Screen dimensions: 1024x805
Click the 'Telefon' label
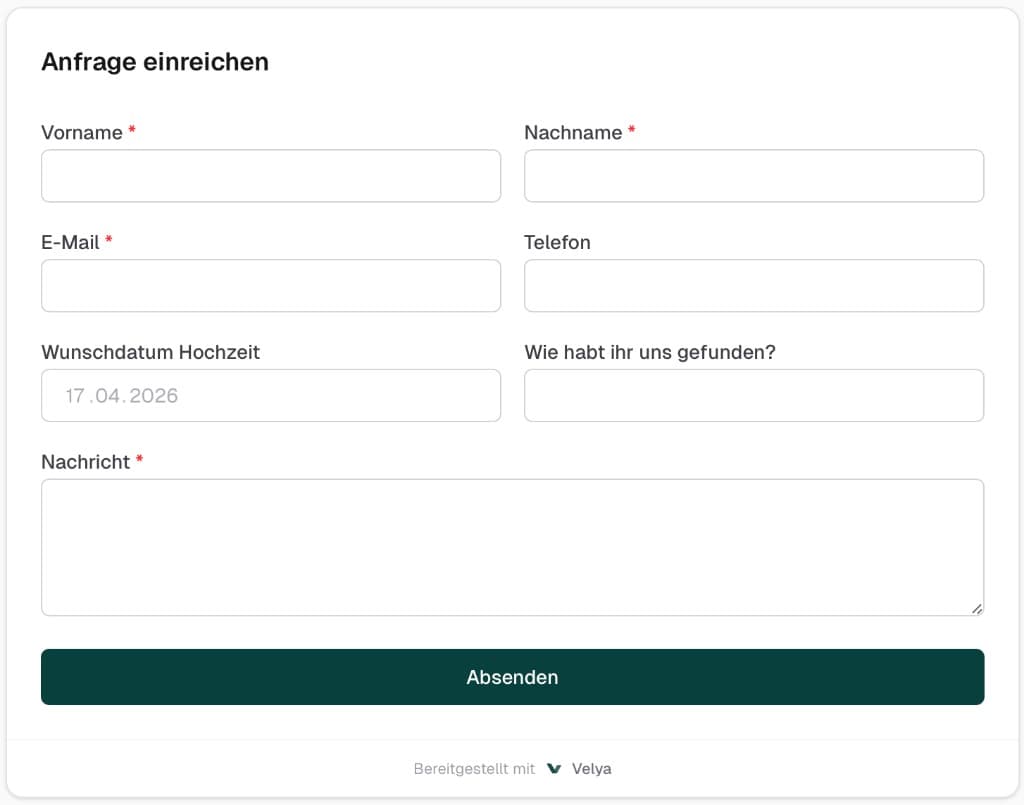(x=557, y=242)
